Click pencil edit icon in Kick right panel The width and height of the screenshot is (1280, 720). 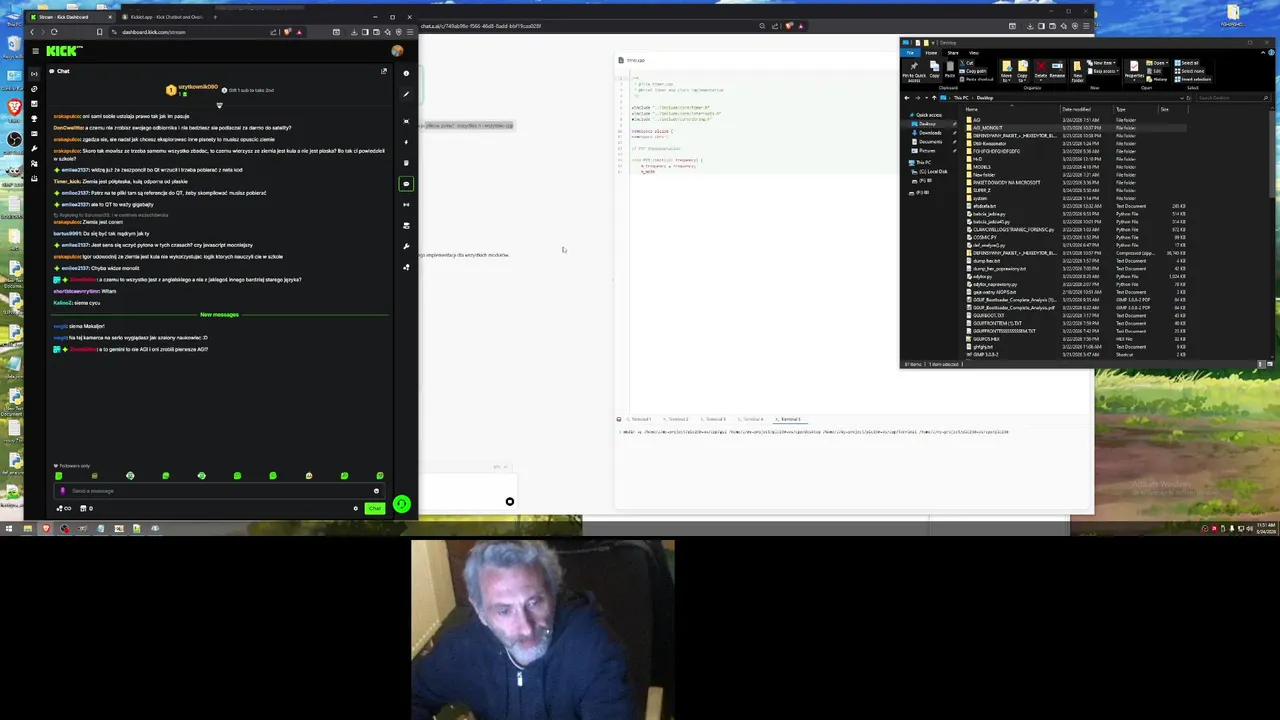point(406,94)
